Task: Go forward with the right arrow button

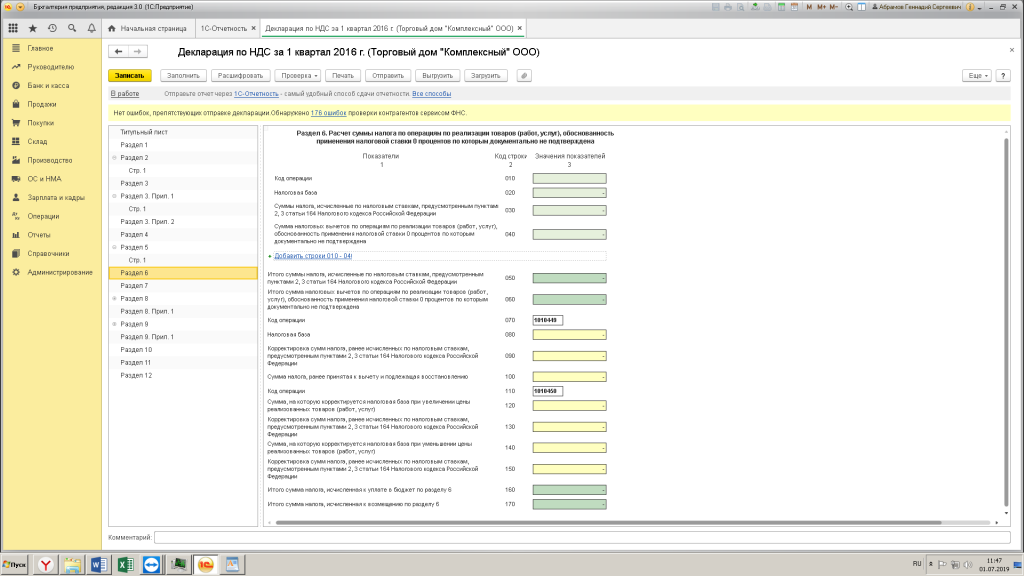Action: (137, 52)
